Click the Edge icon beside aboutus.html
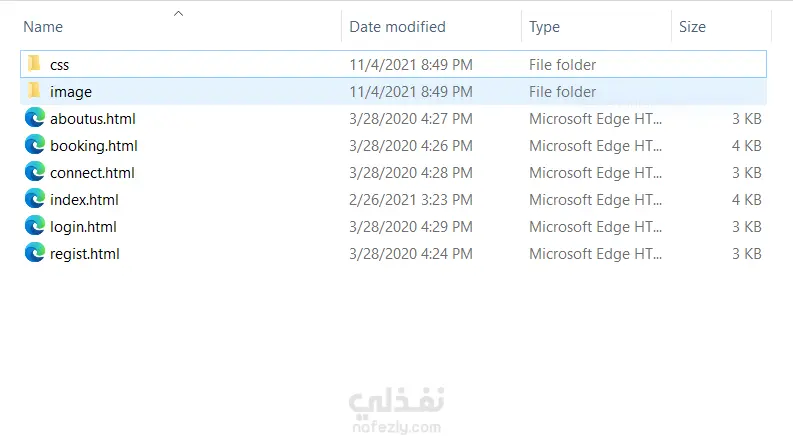The height and width of the screenshot is (436, 793). pos(35,118)
